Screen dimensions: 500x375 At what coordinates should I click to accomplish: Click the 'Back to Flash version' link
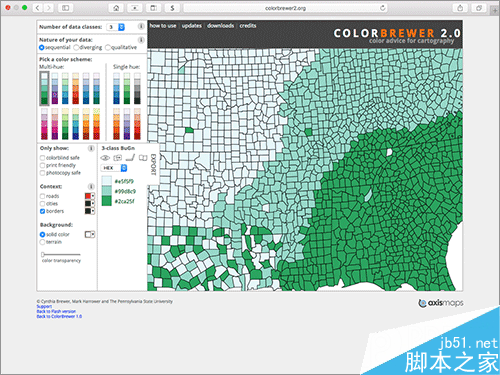(56, 311)
